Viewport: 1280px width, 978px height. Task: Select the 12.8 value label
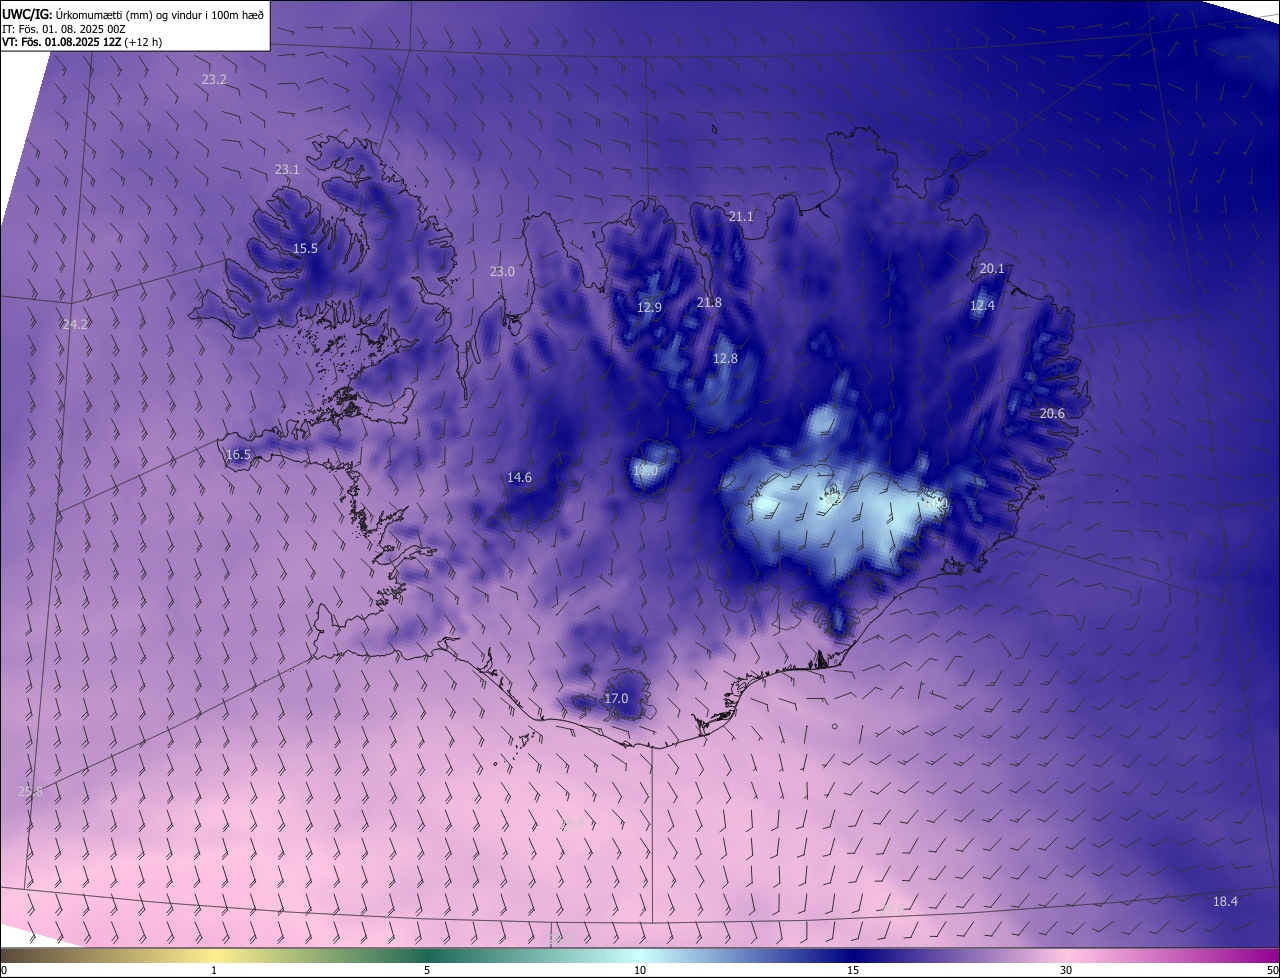point(725,359)
